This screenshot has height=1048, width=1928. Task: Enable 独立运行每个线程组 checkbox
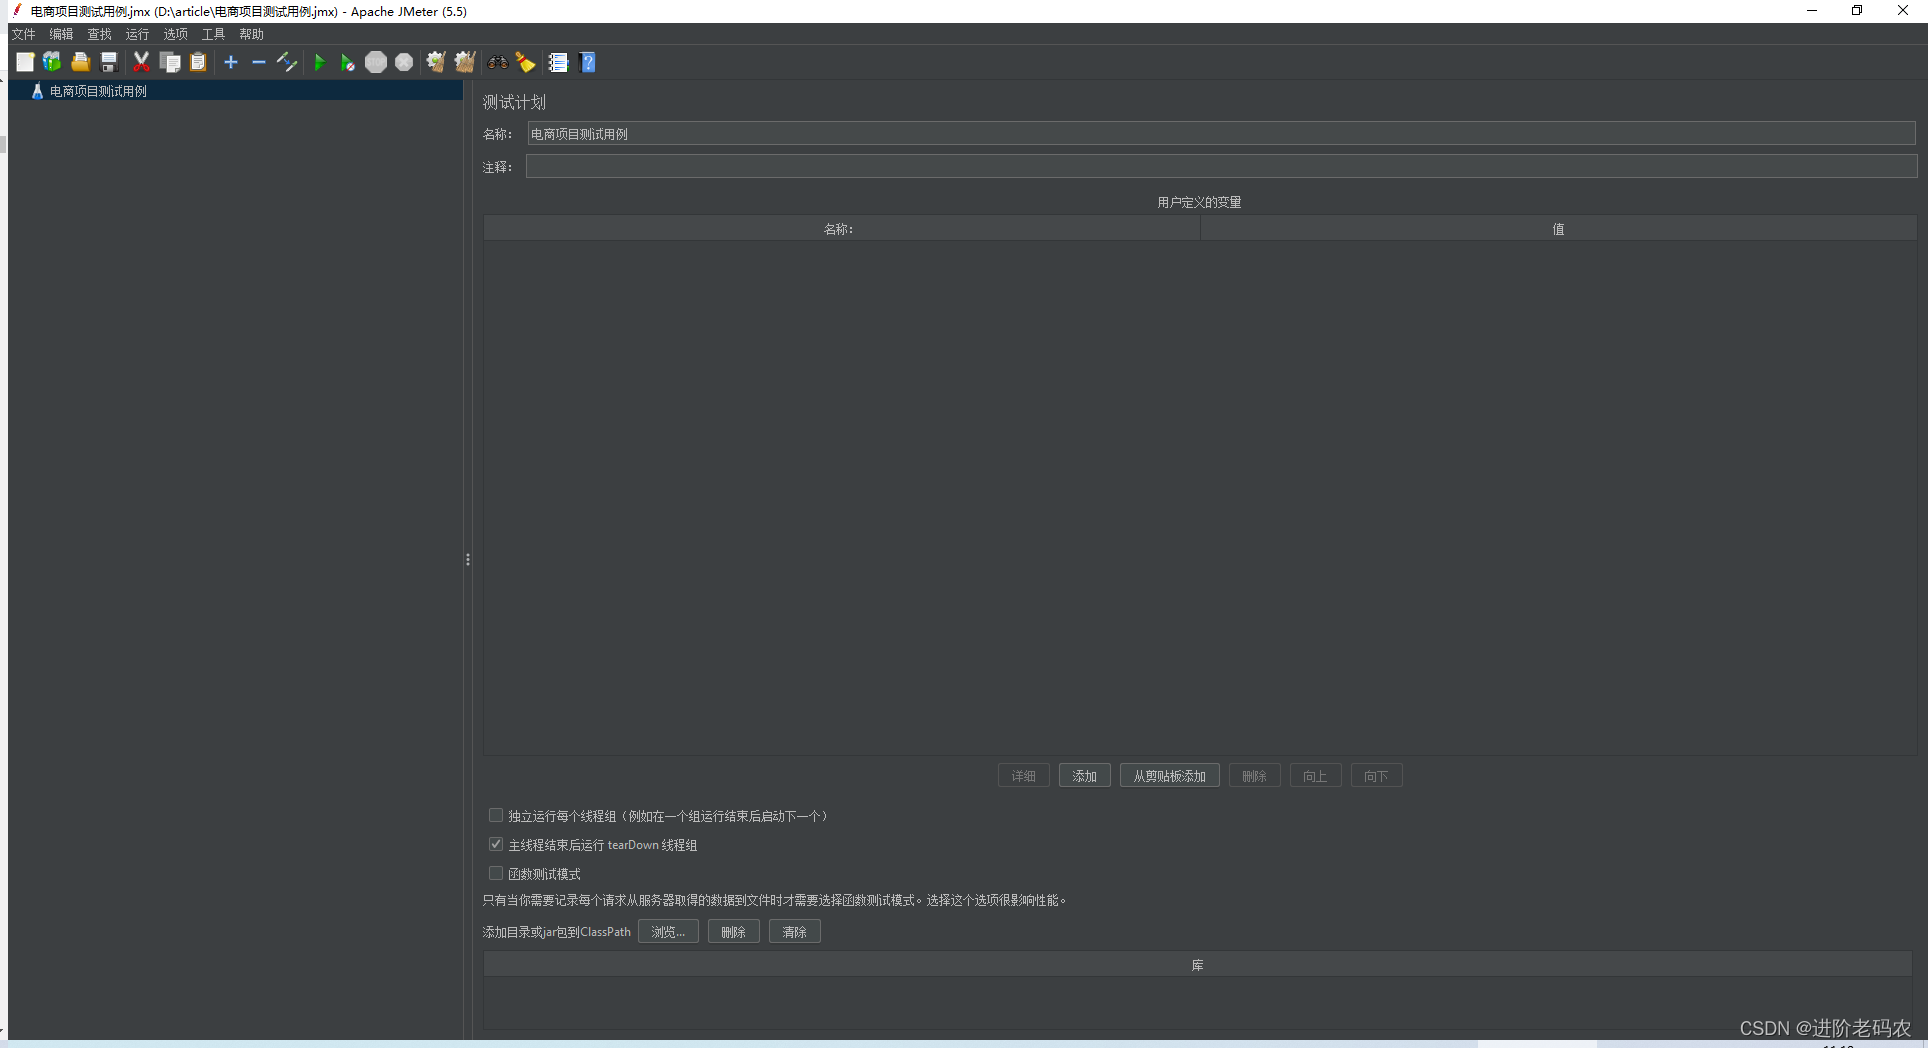496,816
